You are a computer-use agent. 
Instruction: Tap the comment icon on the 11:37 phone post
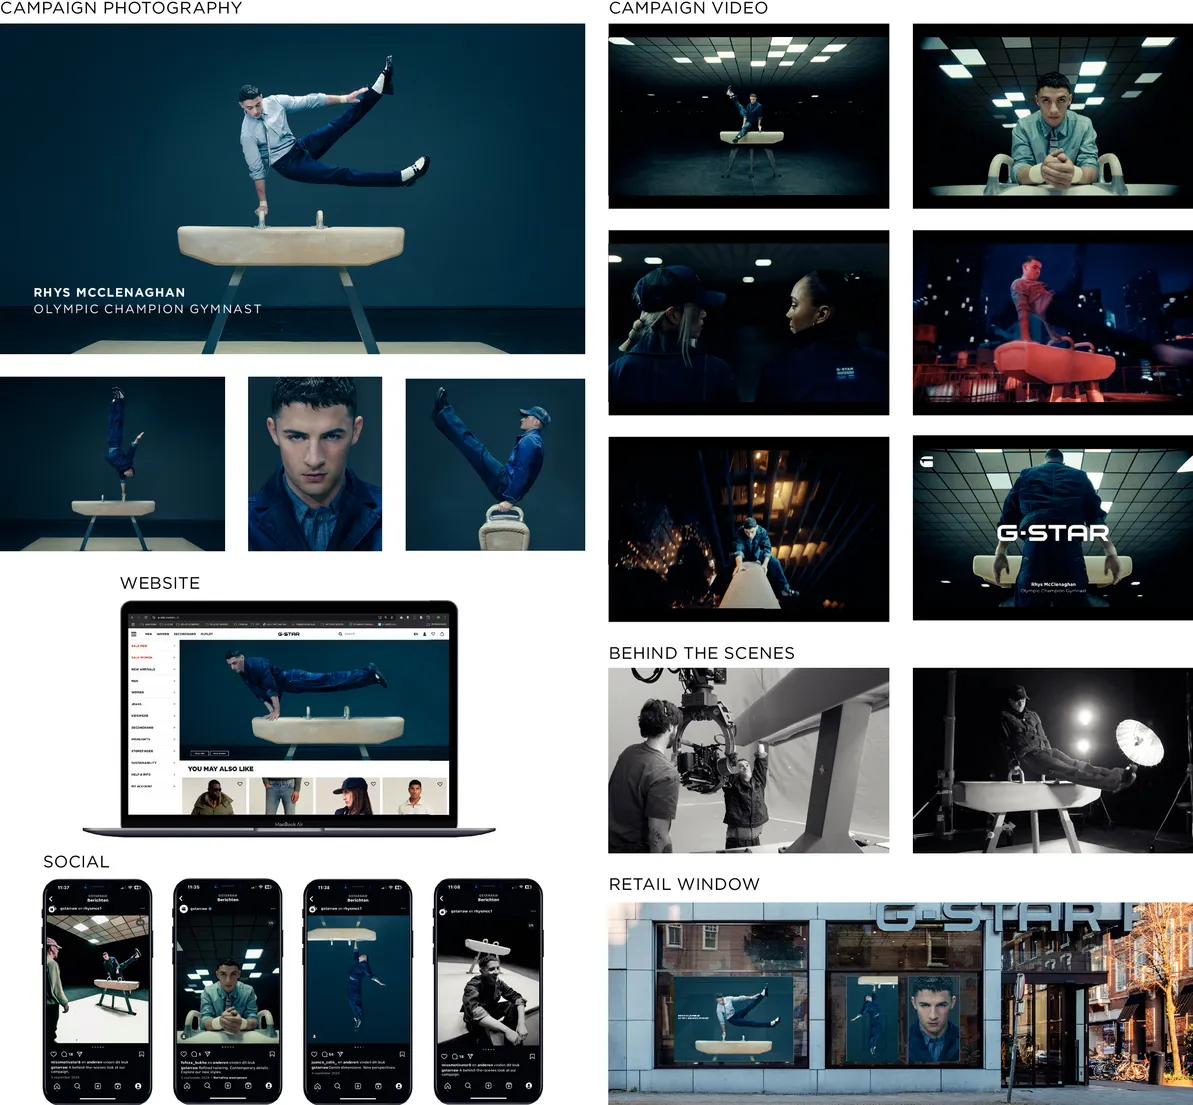click(x=64, y=1054)
